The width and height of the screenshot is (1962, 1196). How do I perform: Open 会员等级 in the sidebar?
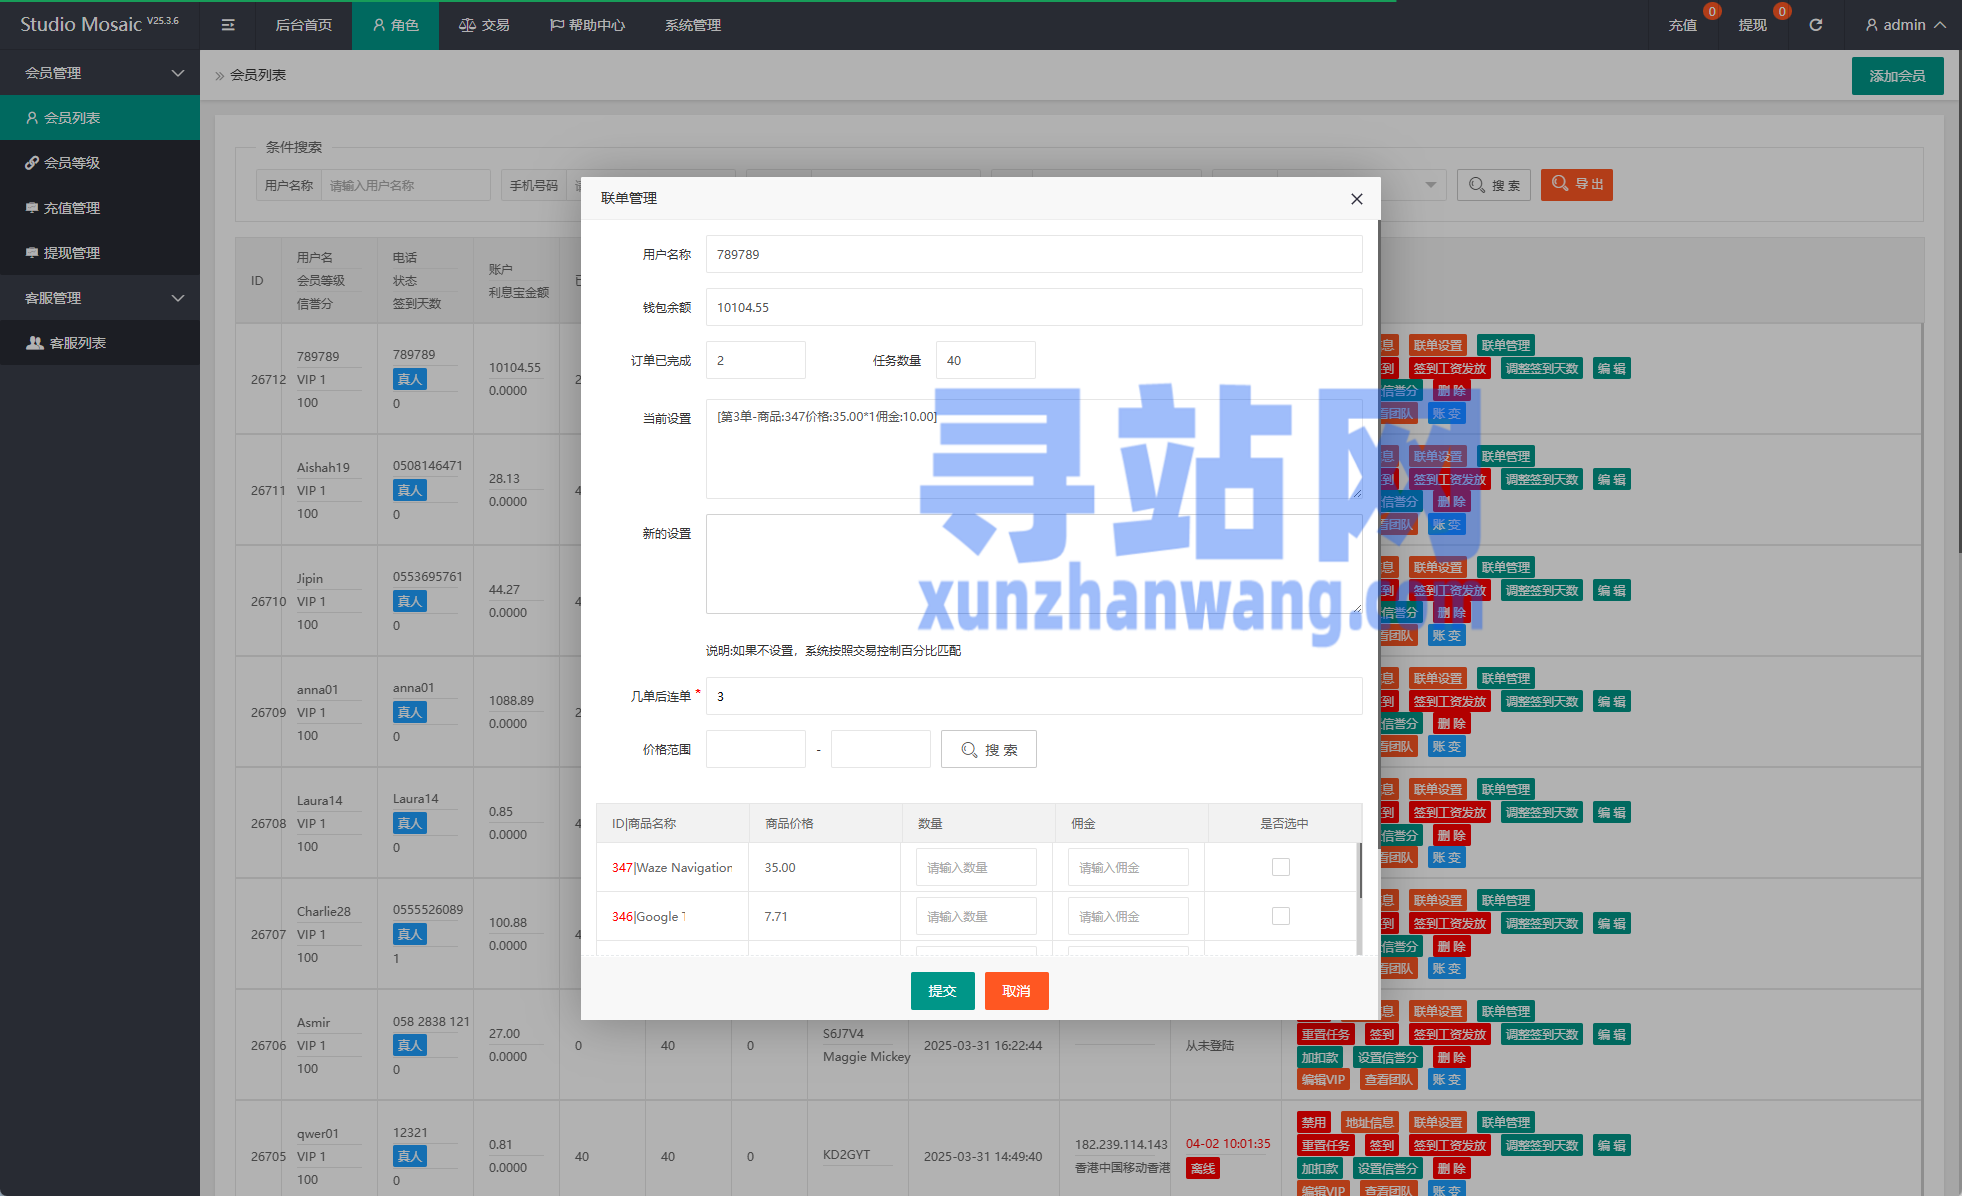100,163
